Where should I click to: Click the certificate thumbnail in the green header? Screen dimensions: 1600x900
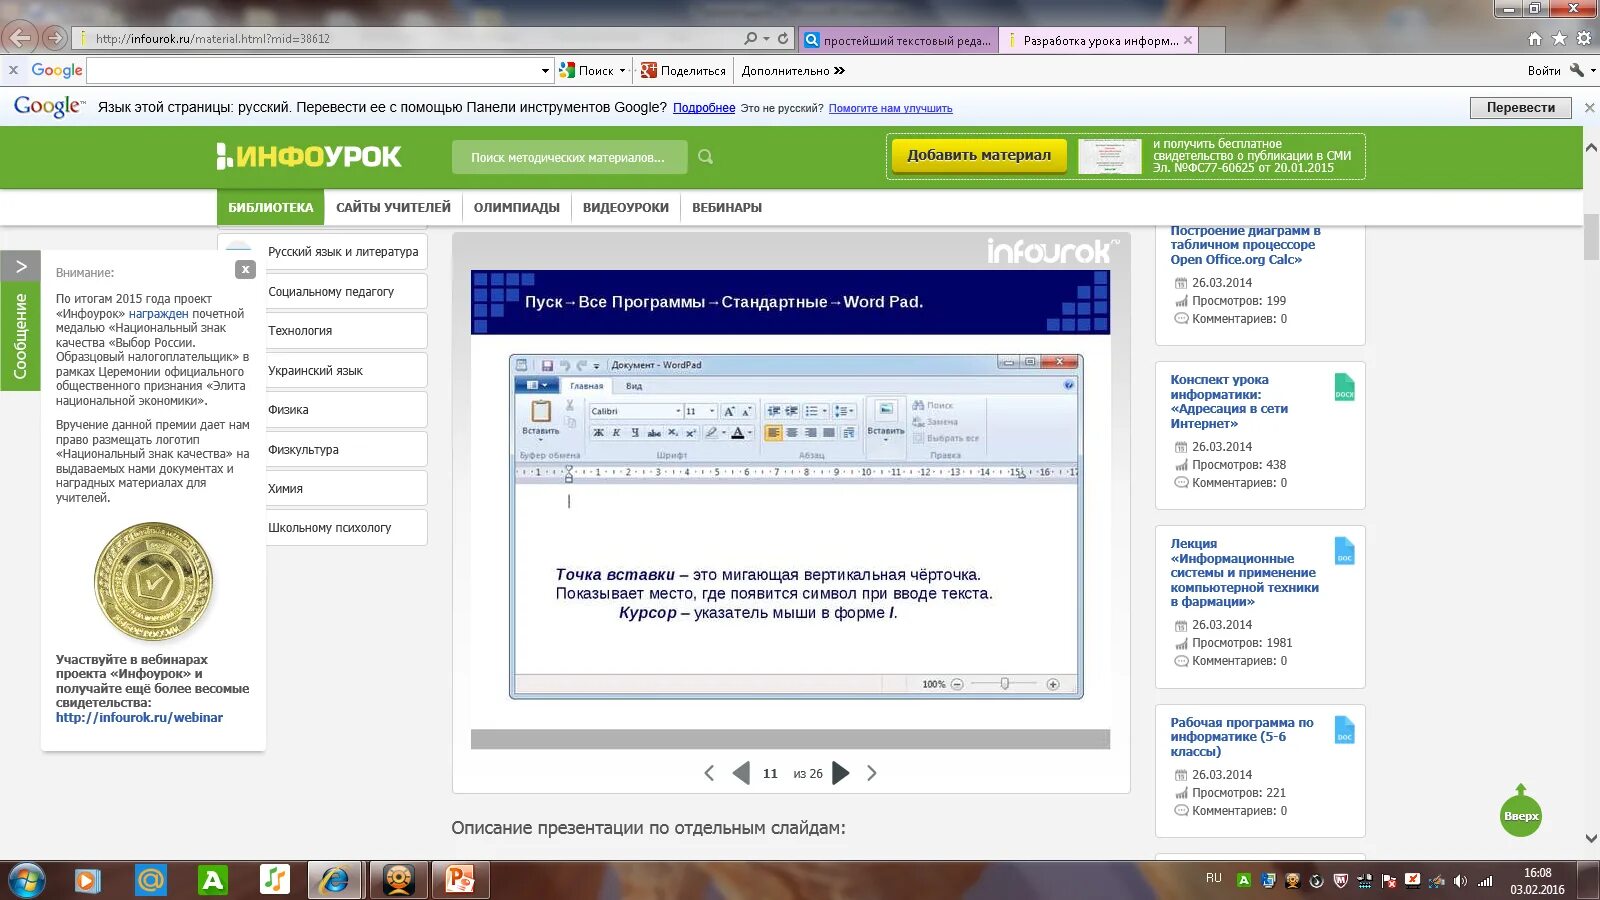coord(1110,157)
